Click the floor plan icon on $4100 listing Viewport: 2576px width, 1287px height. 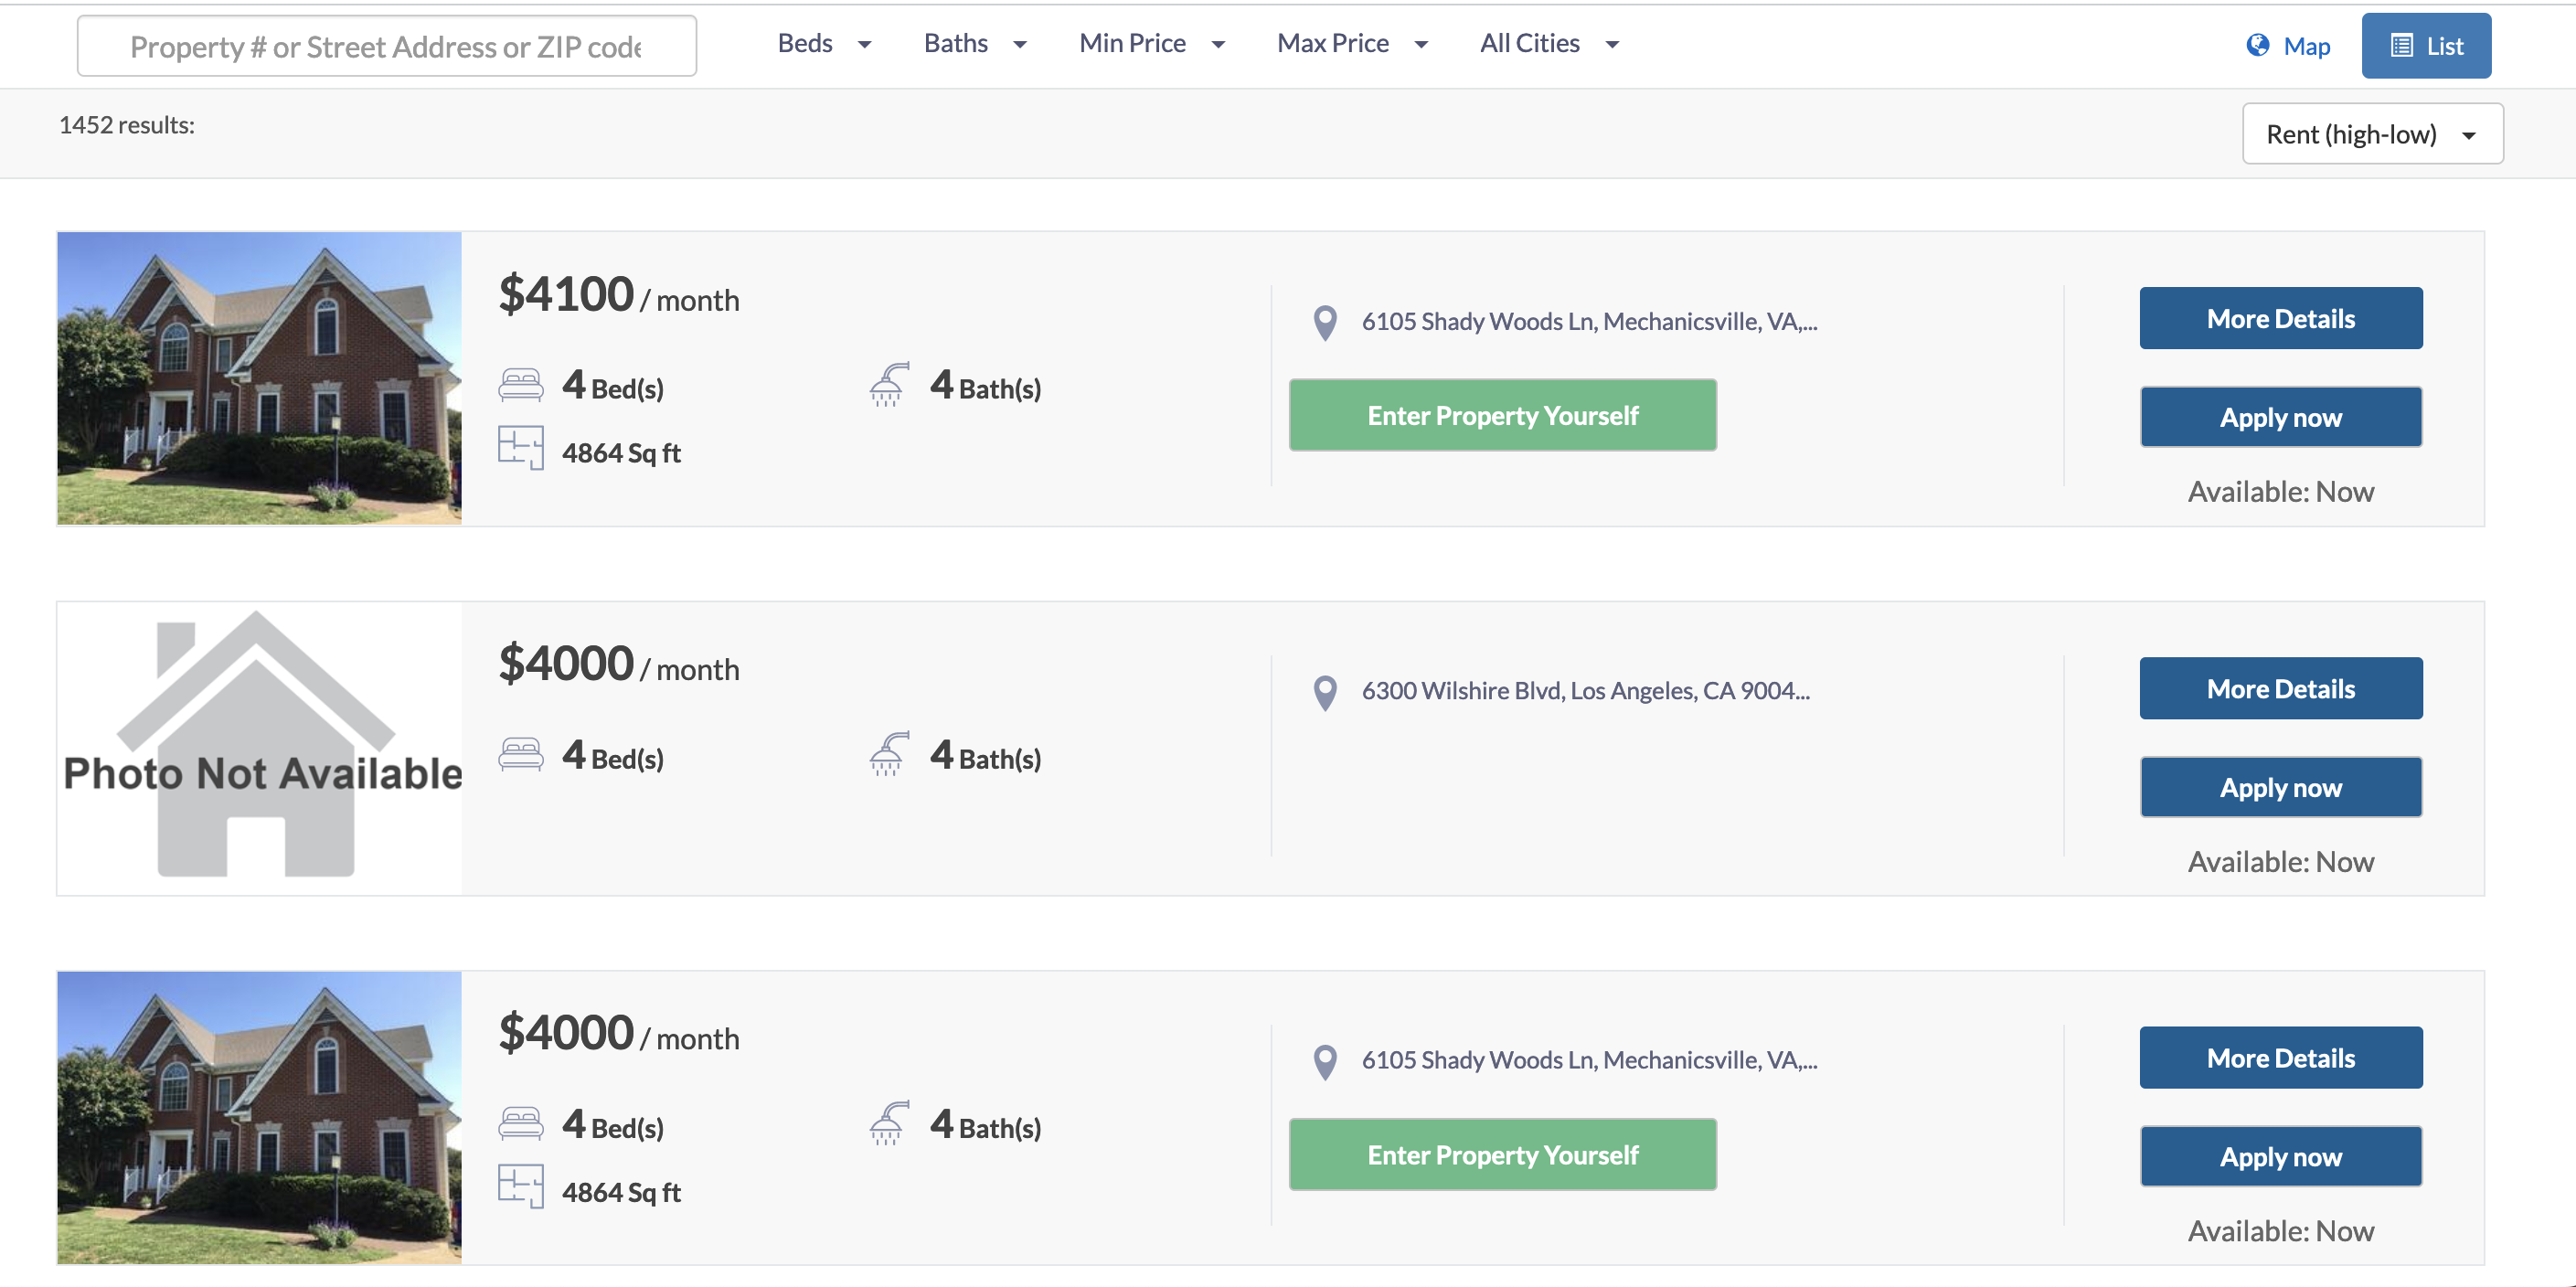coord(520,448)
